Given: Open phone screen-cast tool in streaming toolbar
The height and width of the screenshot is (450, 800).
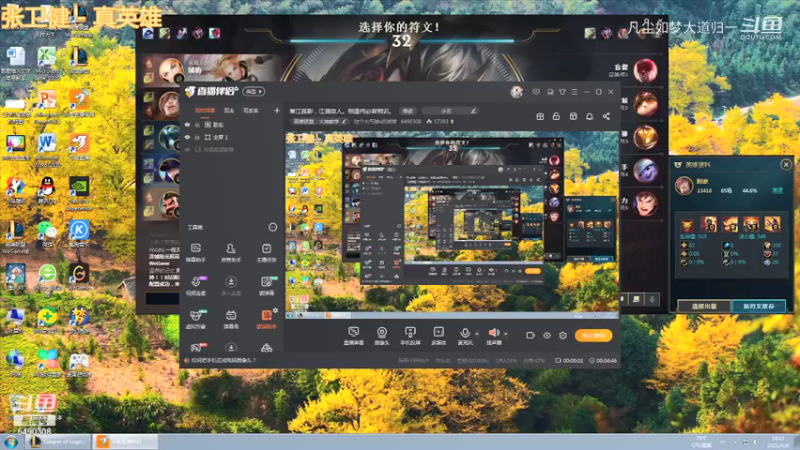Looking at the screenshot, I should tap(410, 335).
